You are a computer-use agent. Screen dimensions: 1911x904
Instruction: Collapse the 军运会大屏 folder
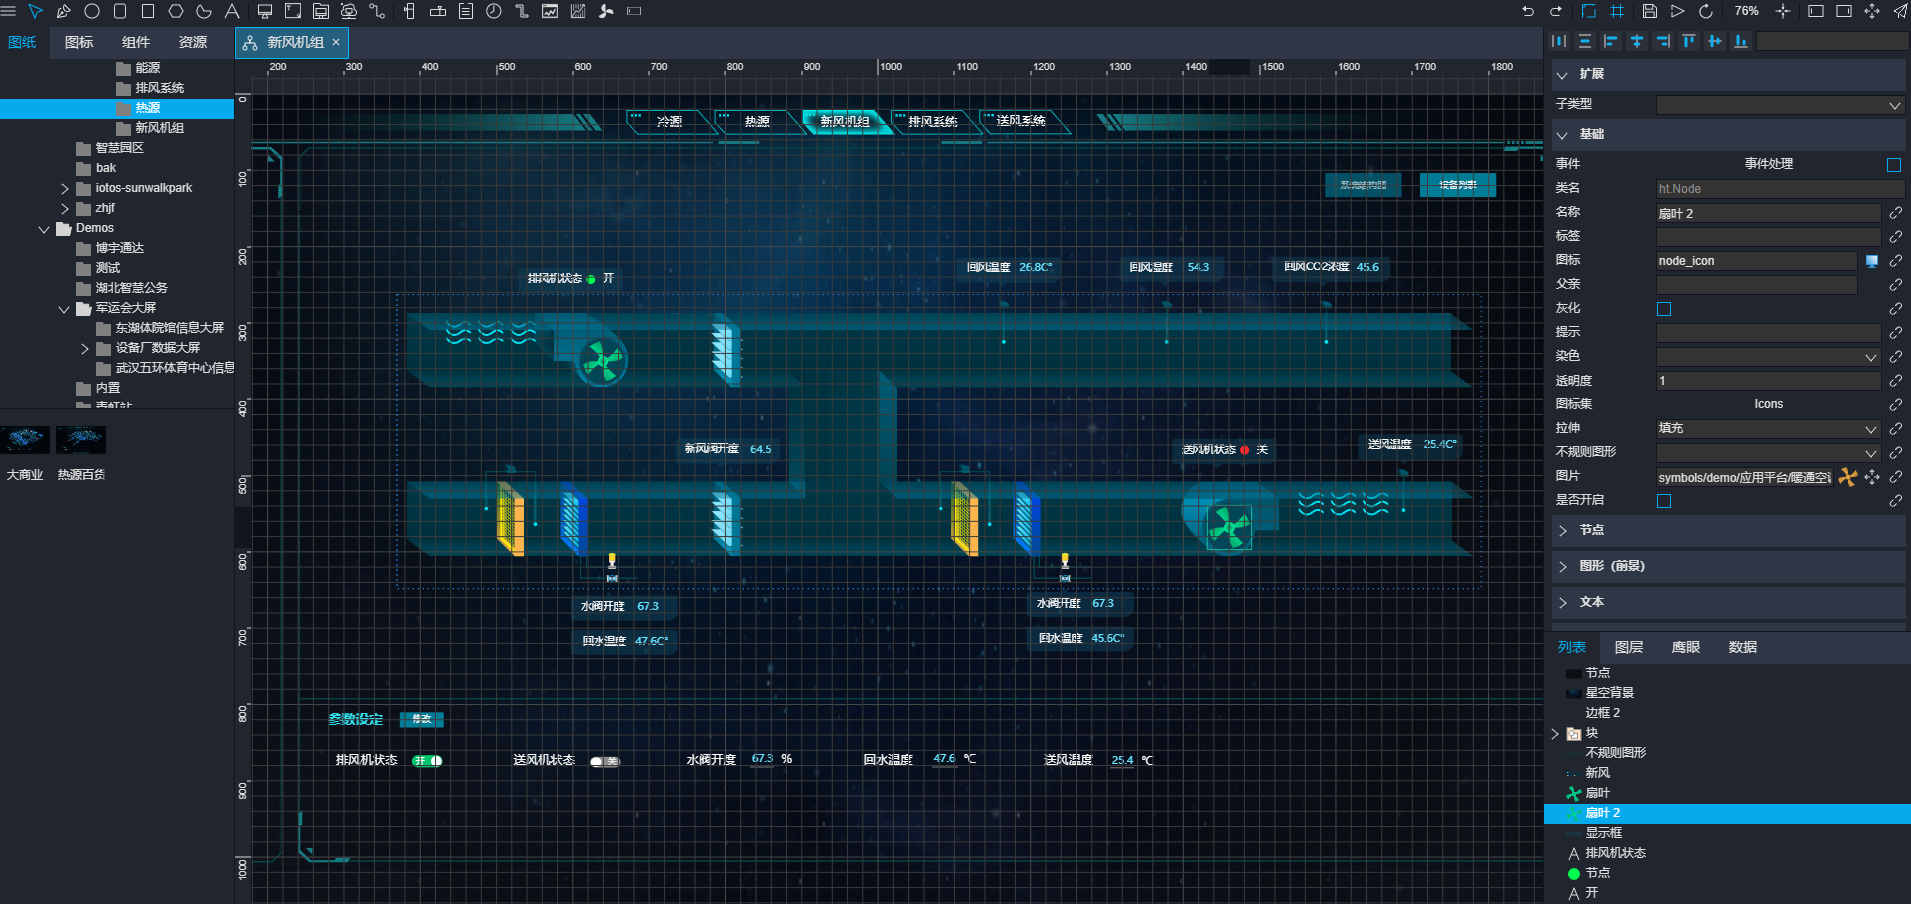pyautogui.click(x=65, y=309)
